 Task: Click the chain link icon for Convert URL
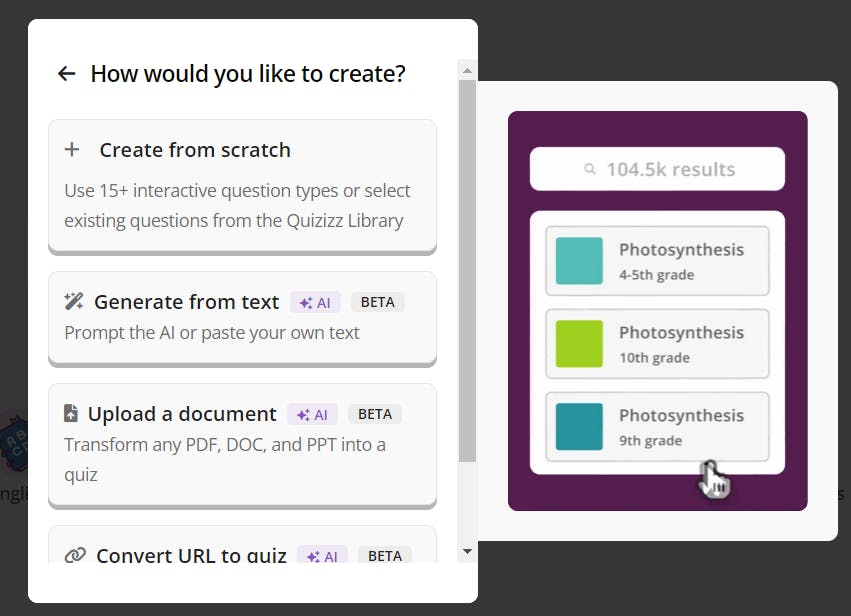coord(75,555)
